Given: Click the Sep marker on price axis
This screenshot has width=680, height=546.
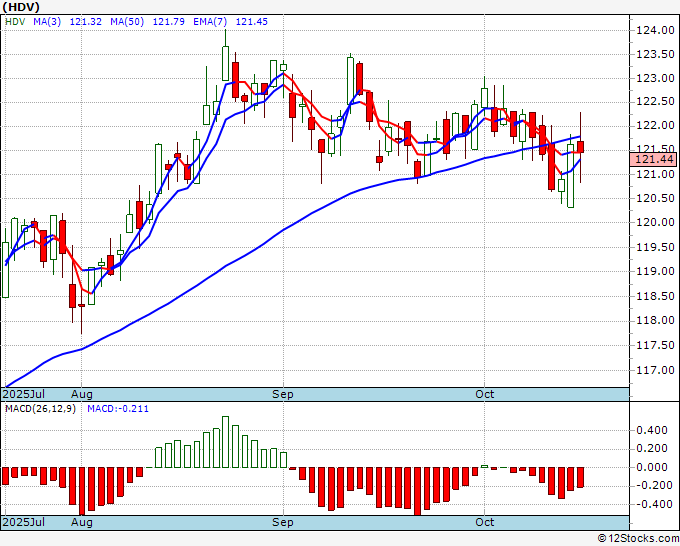Looking at the screenshot, I should (284, 395).
